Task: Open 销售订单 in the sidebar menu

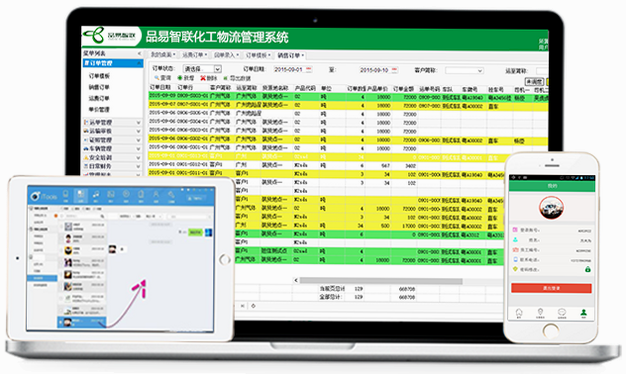Action: click(x=99, y=87)
